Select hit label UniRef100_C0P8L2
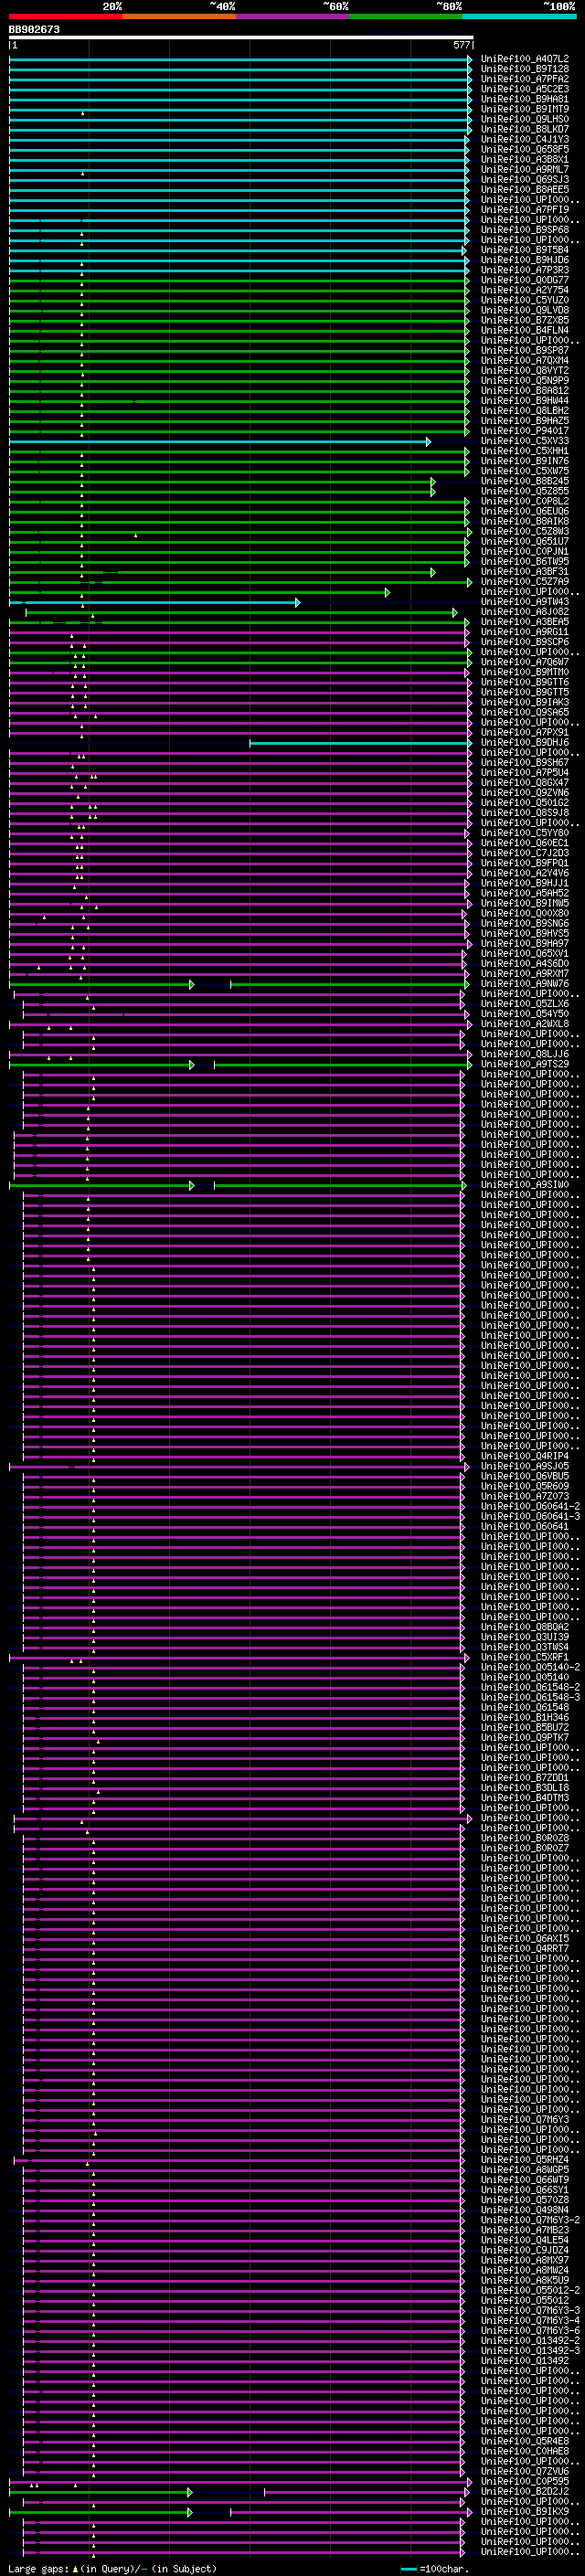Screen dimensions: 585x2576 525,501
